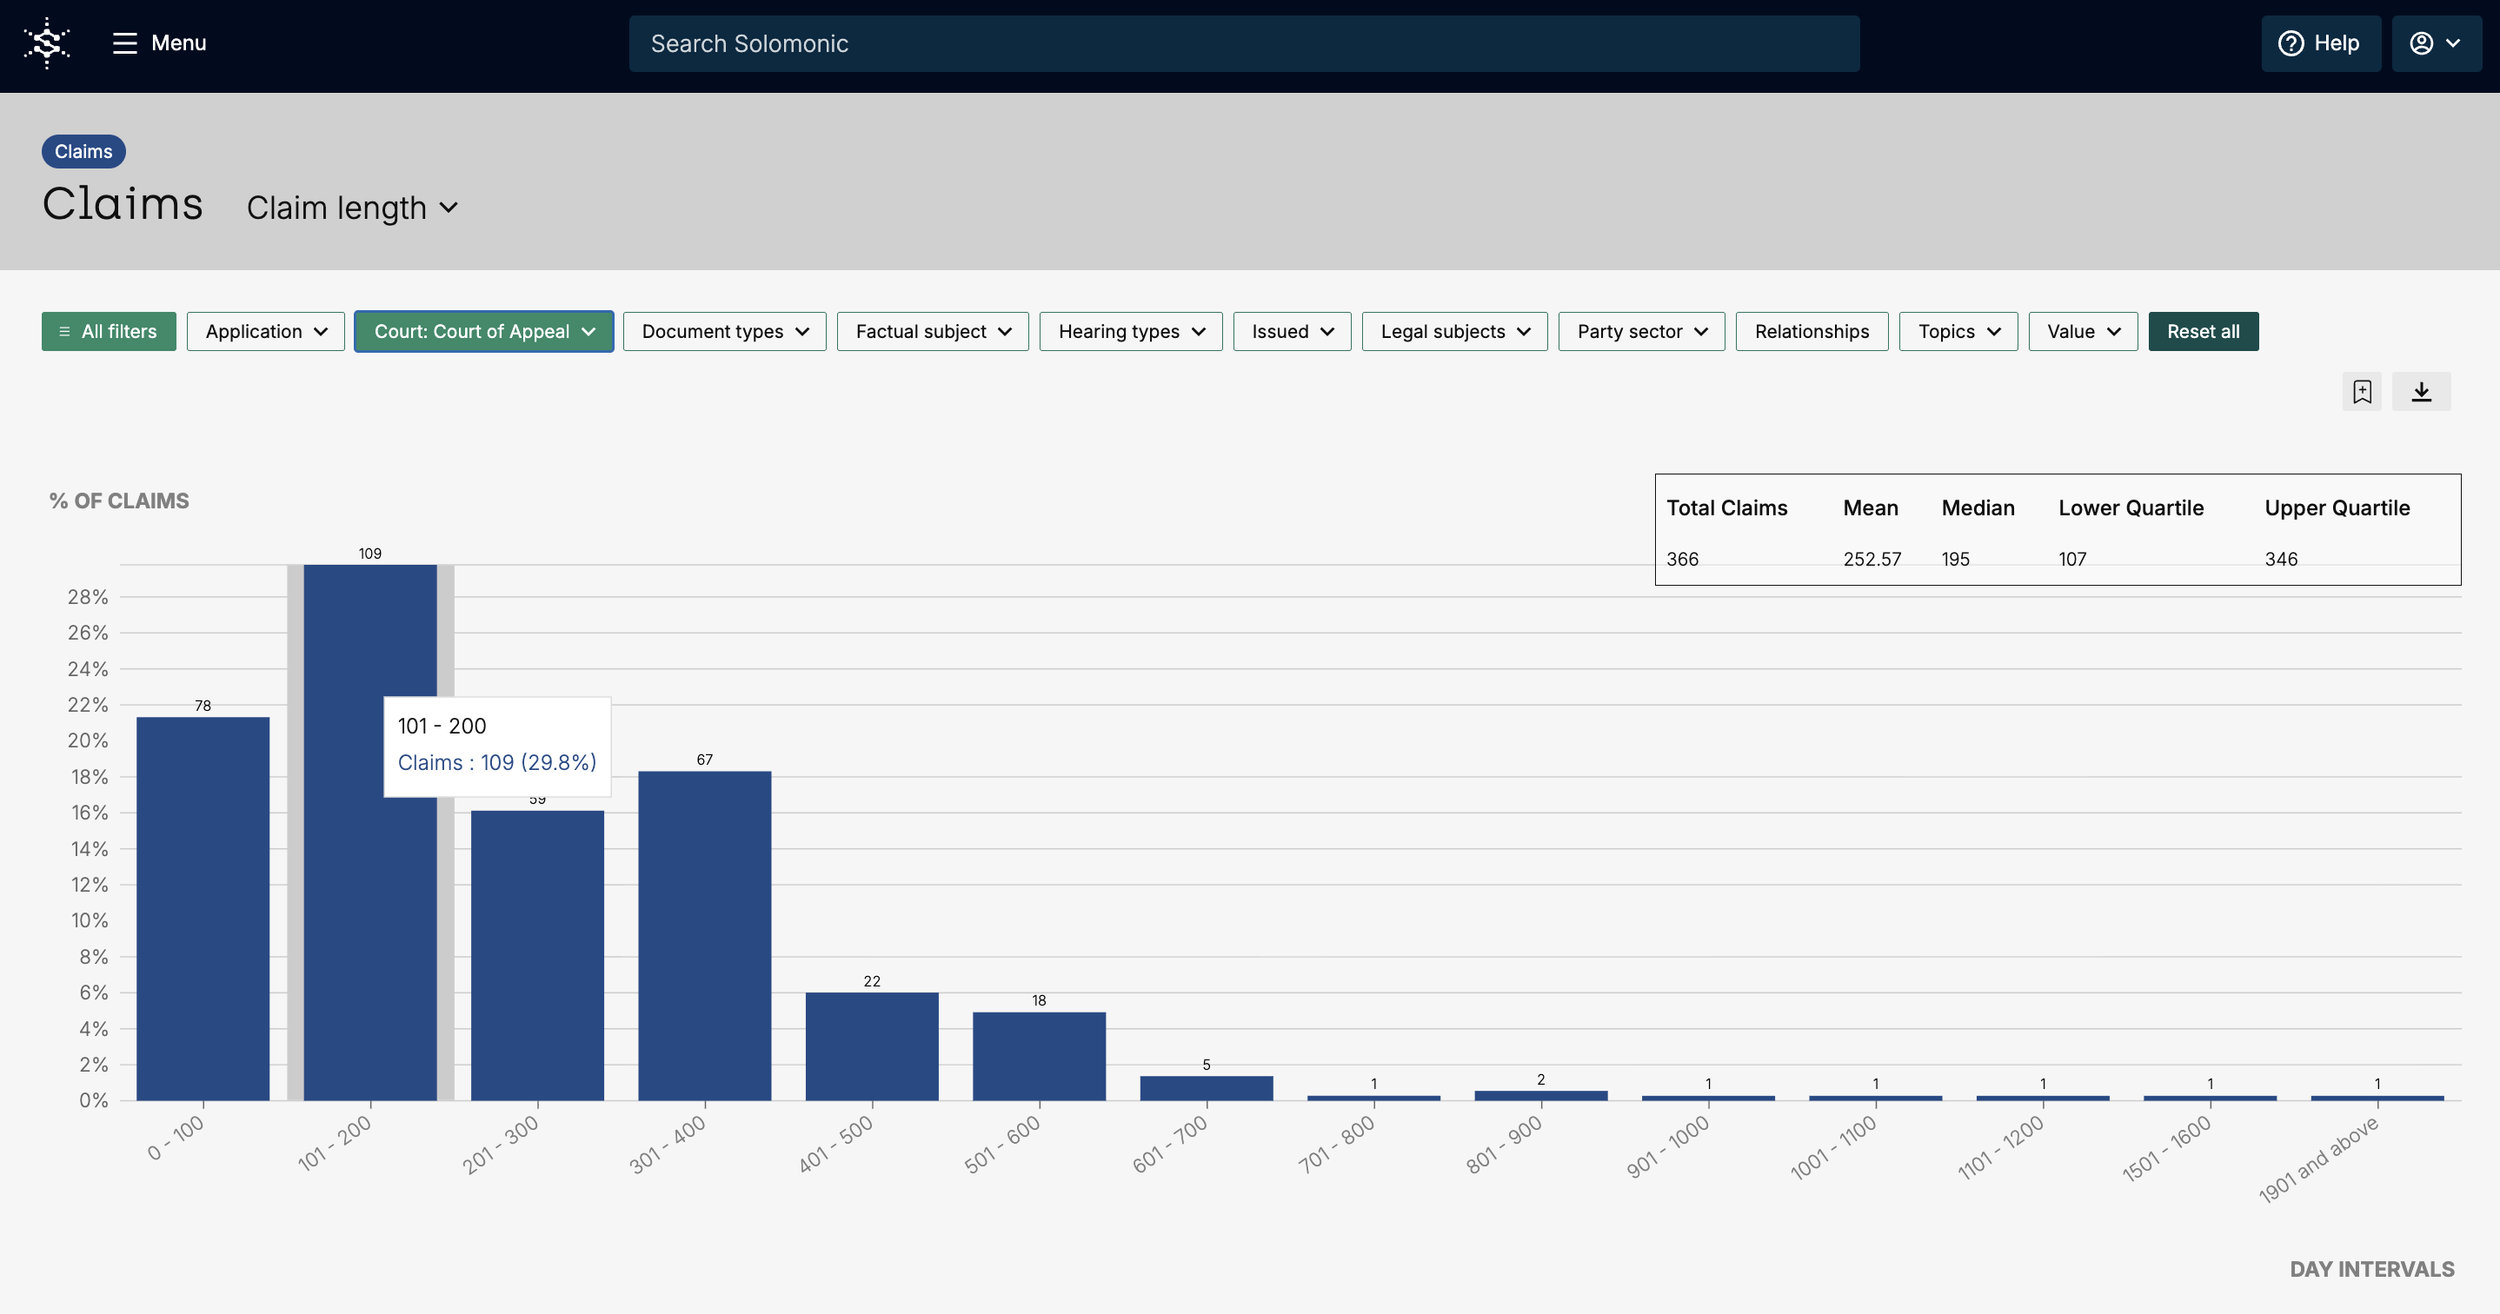Expand the Document types filter
The image size is (2500, 1314).
(x=724, y=331)
